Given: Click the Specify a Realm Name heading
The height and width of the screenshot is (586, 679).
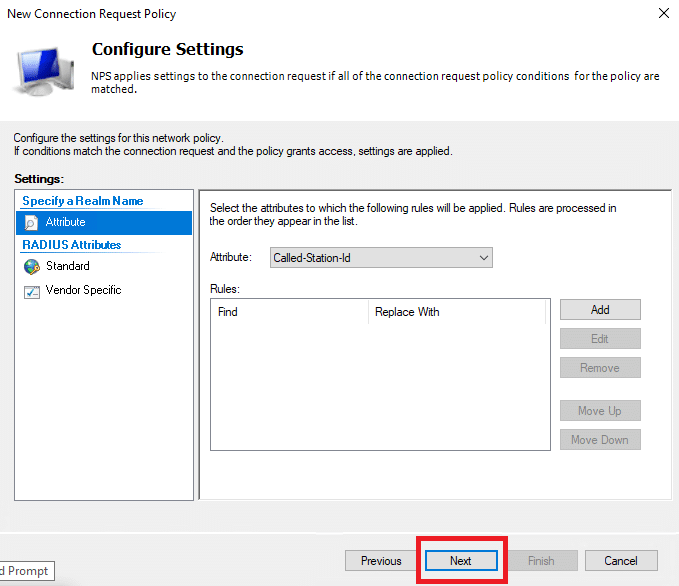Looking at the screenshot, I should [82, 201].
